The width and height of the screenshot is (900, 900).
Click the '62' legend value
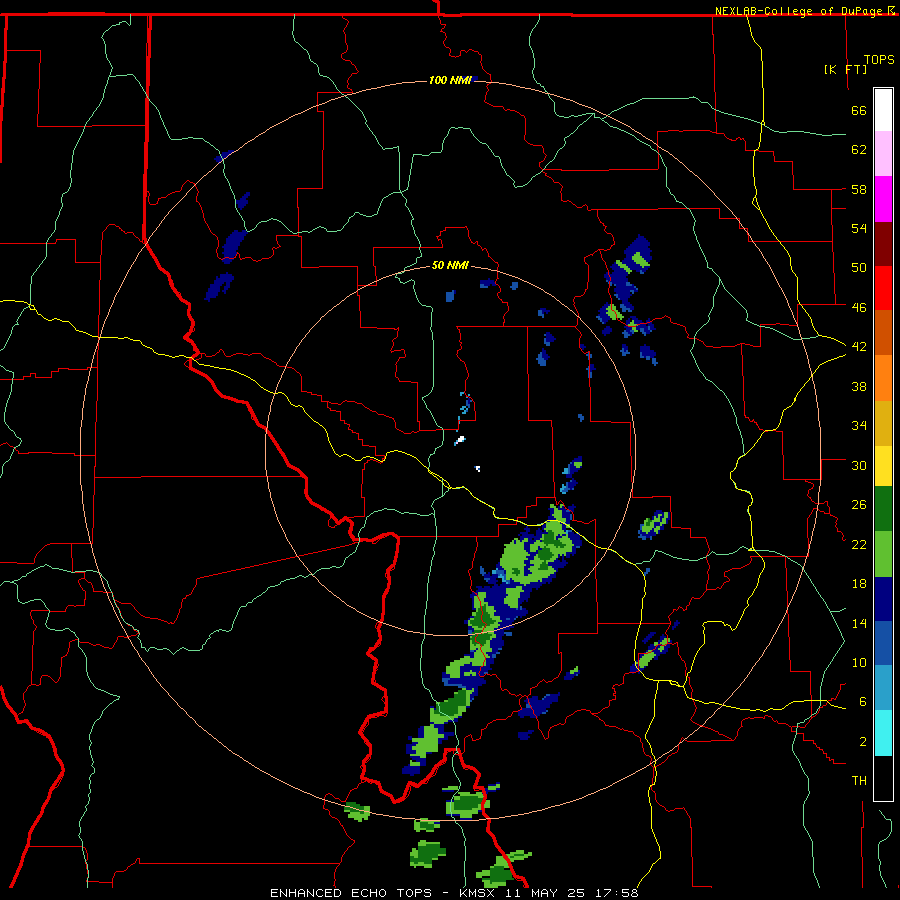tap(859, 150)
